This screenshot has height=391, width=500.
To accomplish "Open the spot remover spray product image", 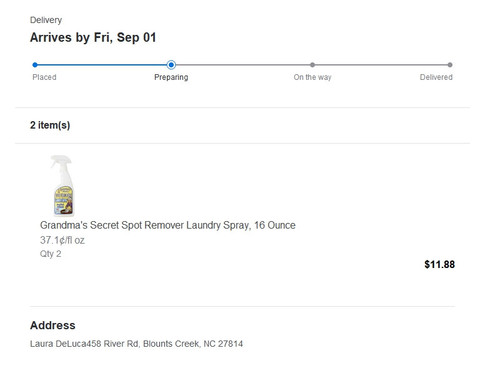I will coord(62,185).
